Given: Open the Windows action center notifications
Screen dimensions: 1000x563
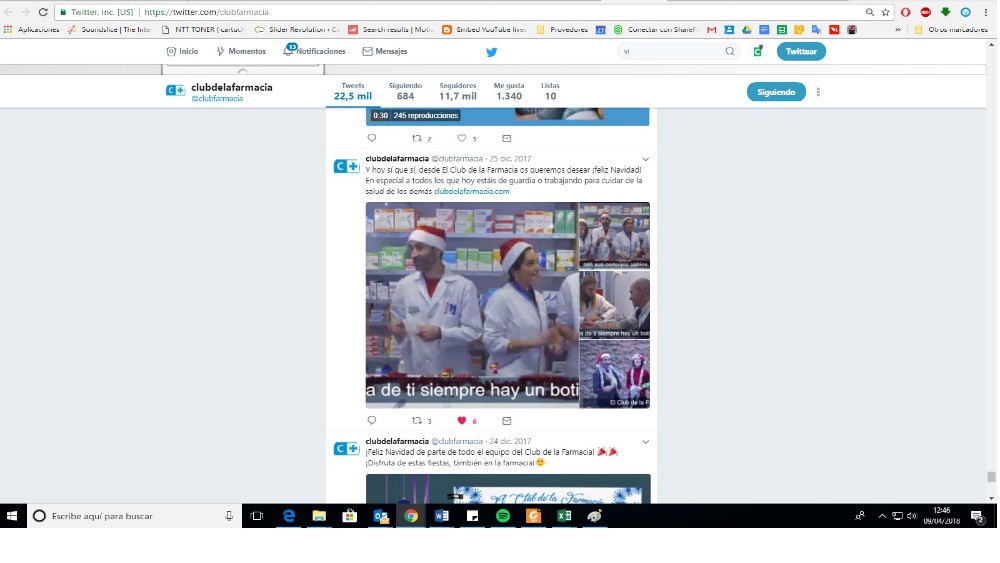Looking at the screenshot, I should (977, 516).
